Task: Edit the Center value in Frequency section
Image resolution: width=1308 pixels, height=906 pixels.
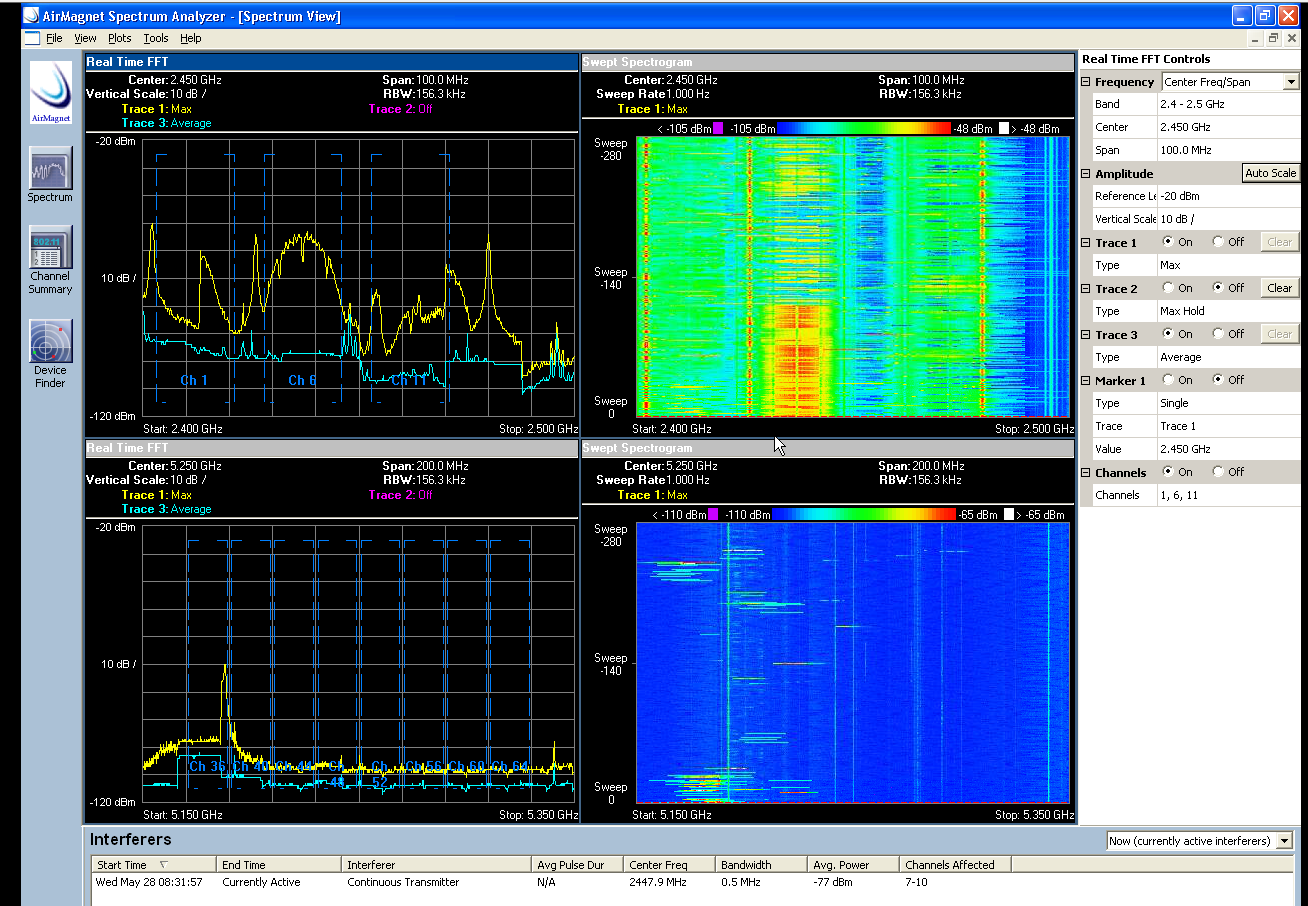Action: click(1228, 127)
